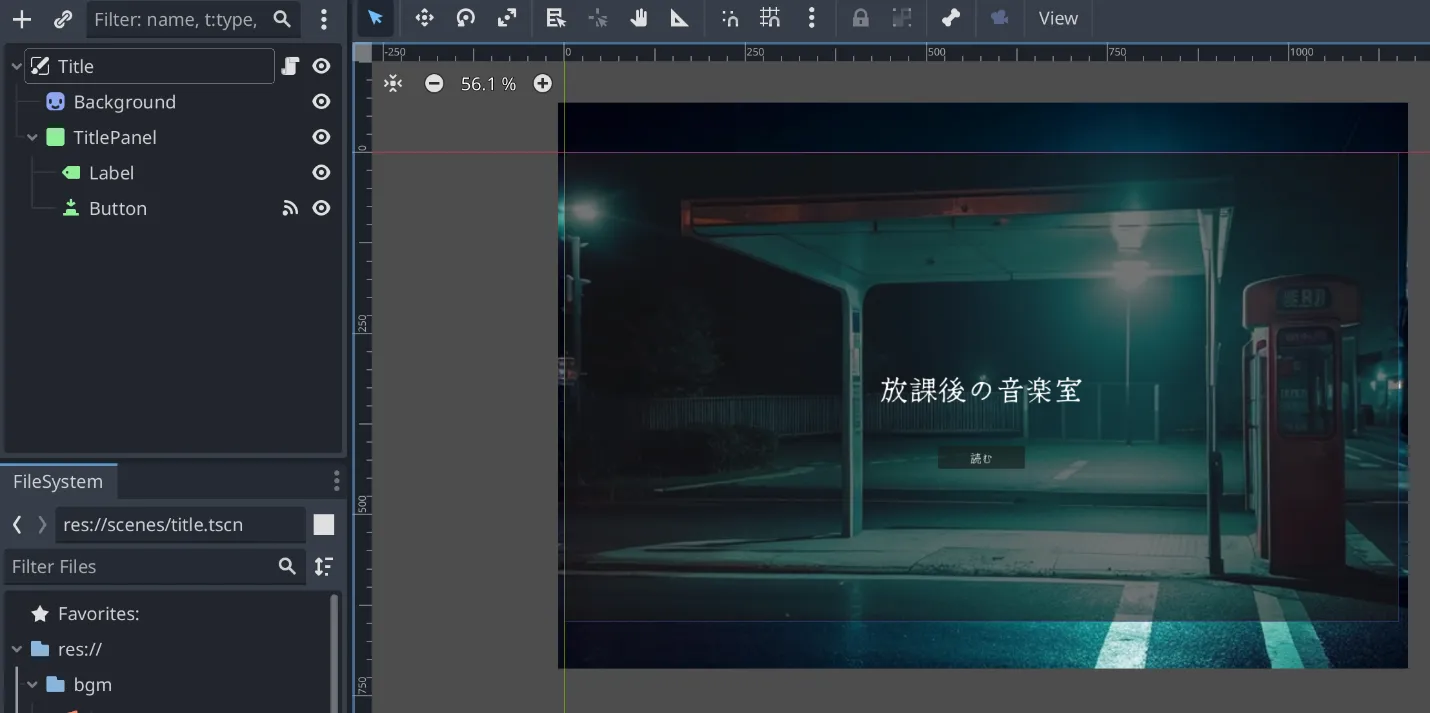This screenshot has height=713, width=1430.
Task: Collapse the TitlePanel tree node
Action: coord(32,138)
